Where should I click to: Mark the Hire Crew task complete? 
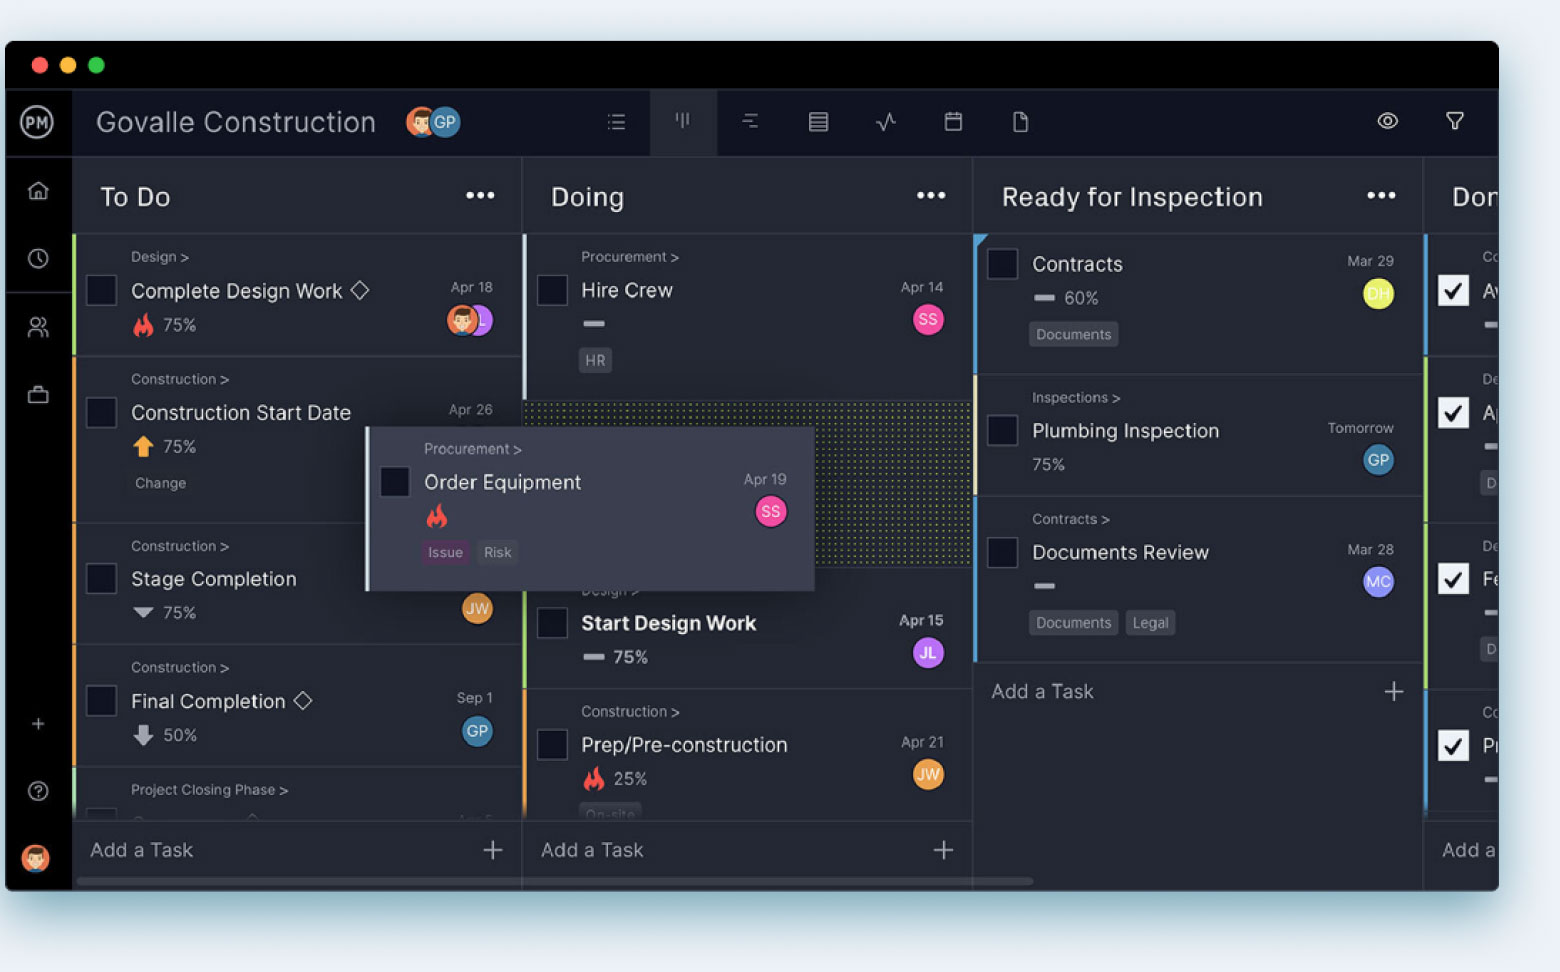coord(552,290)
